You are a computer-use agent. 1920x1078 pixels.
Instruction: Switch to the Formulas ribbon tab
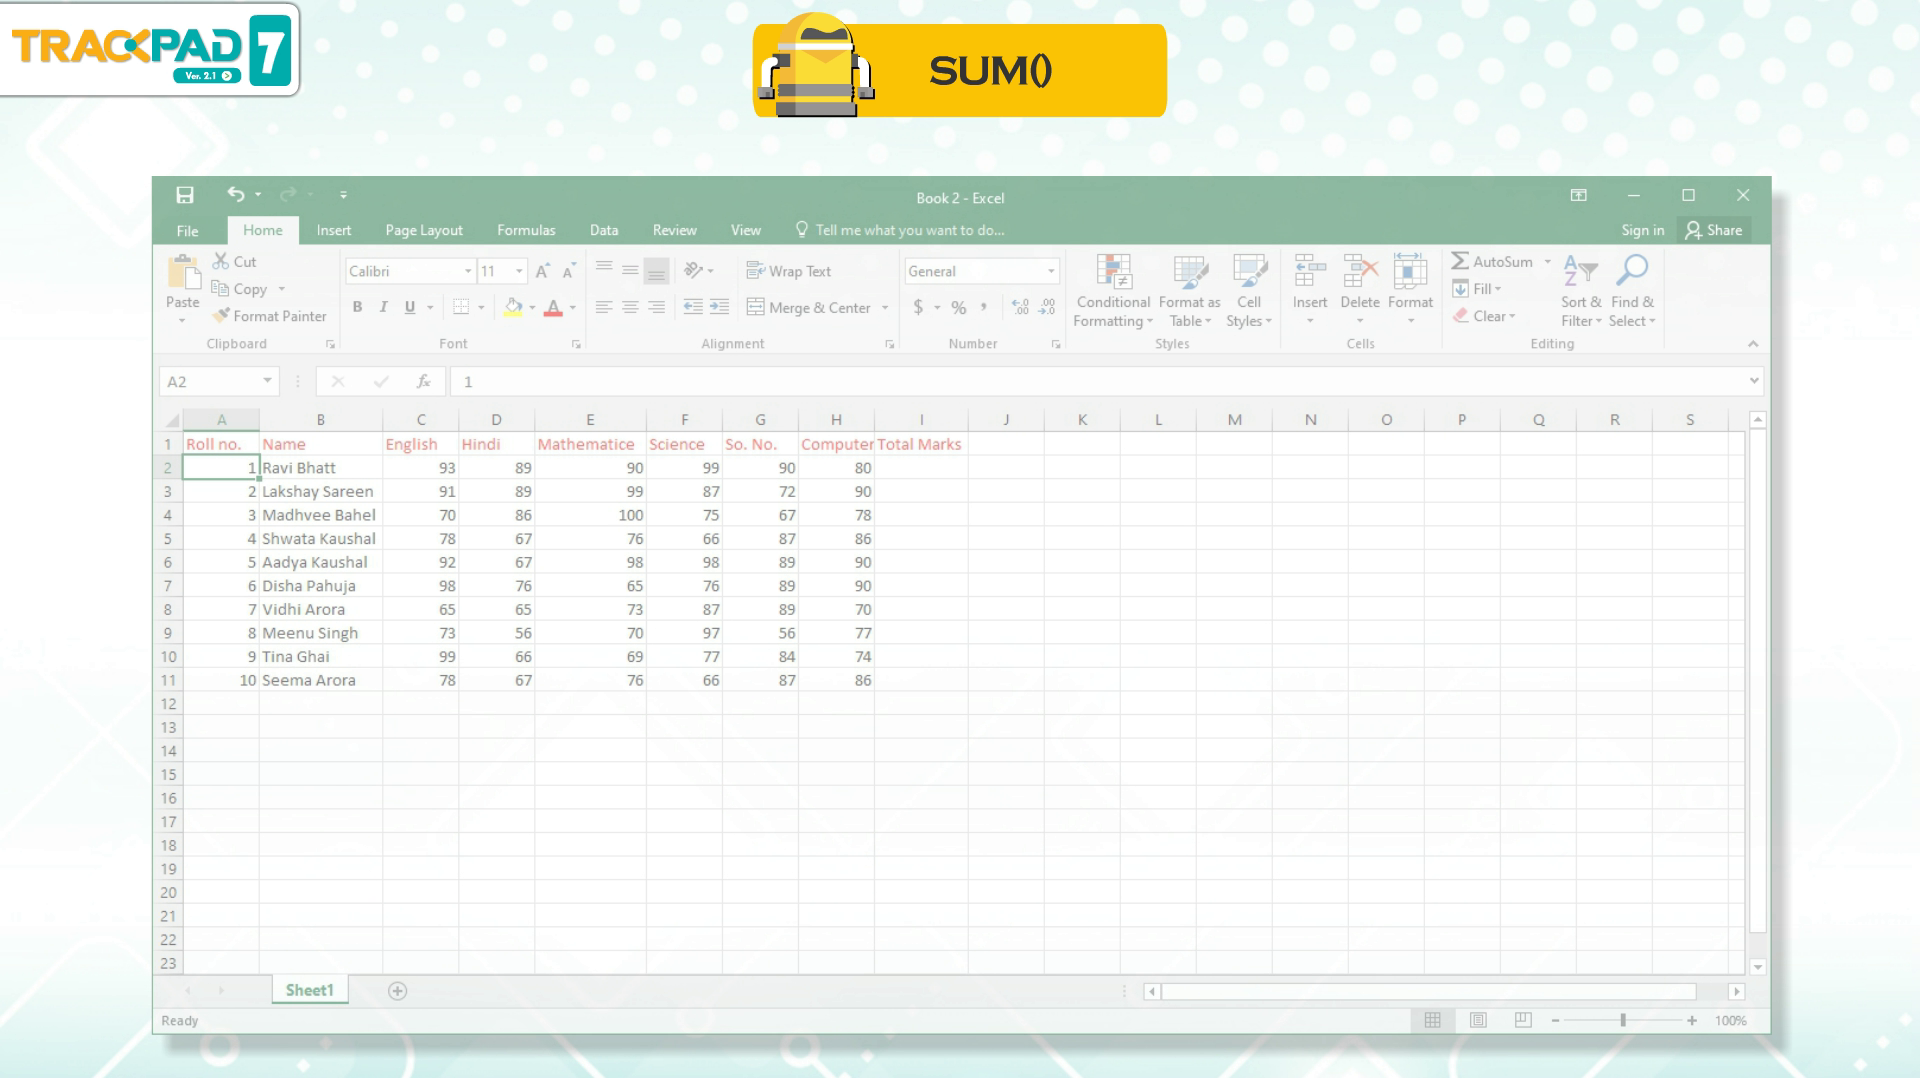526,230
